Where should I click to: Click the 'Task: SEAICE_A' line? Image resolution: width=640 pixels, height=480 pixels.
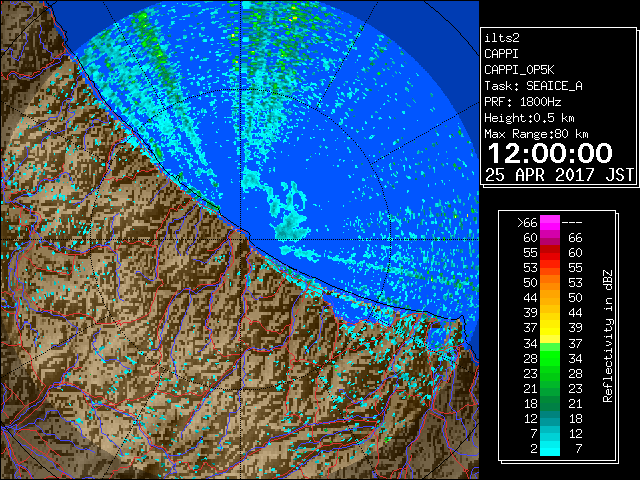pos(533,86)
